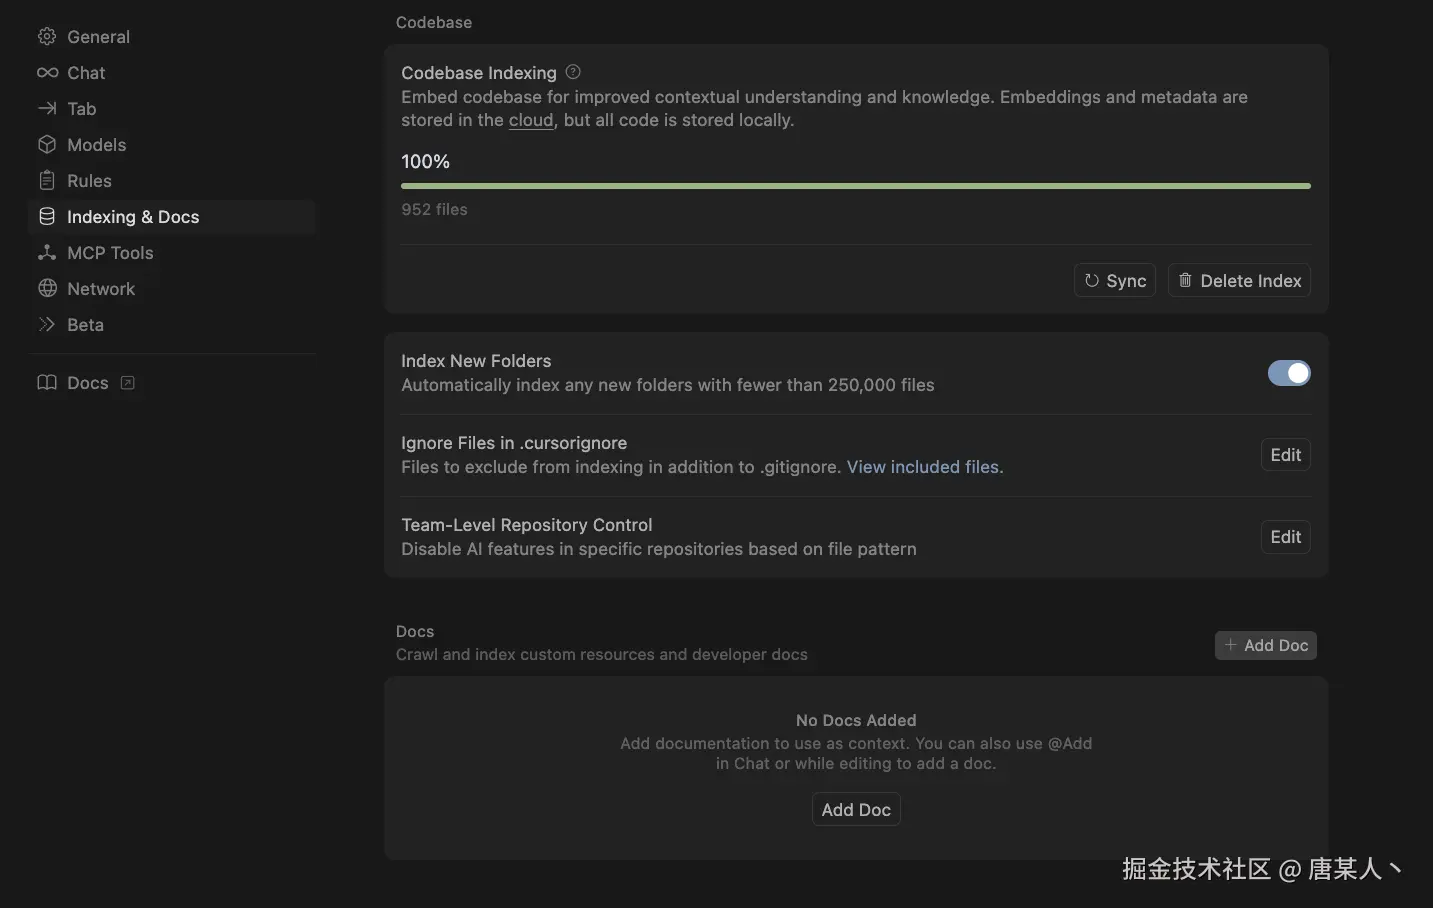Click the plus icon in Add Doc
Image resolution: width=1433 pixels, height=908 pixels.
point(1231,645)
